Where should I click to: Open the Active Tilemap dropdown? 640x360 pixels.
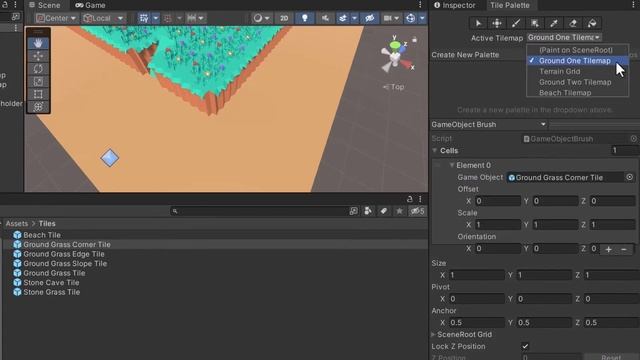coord(564,38)
